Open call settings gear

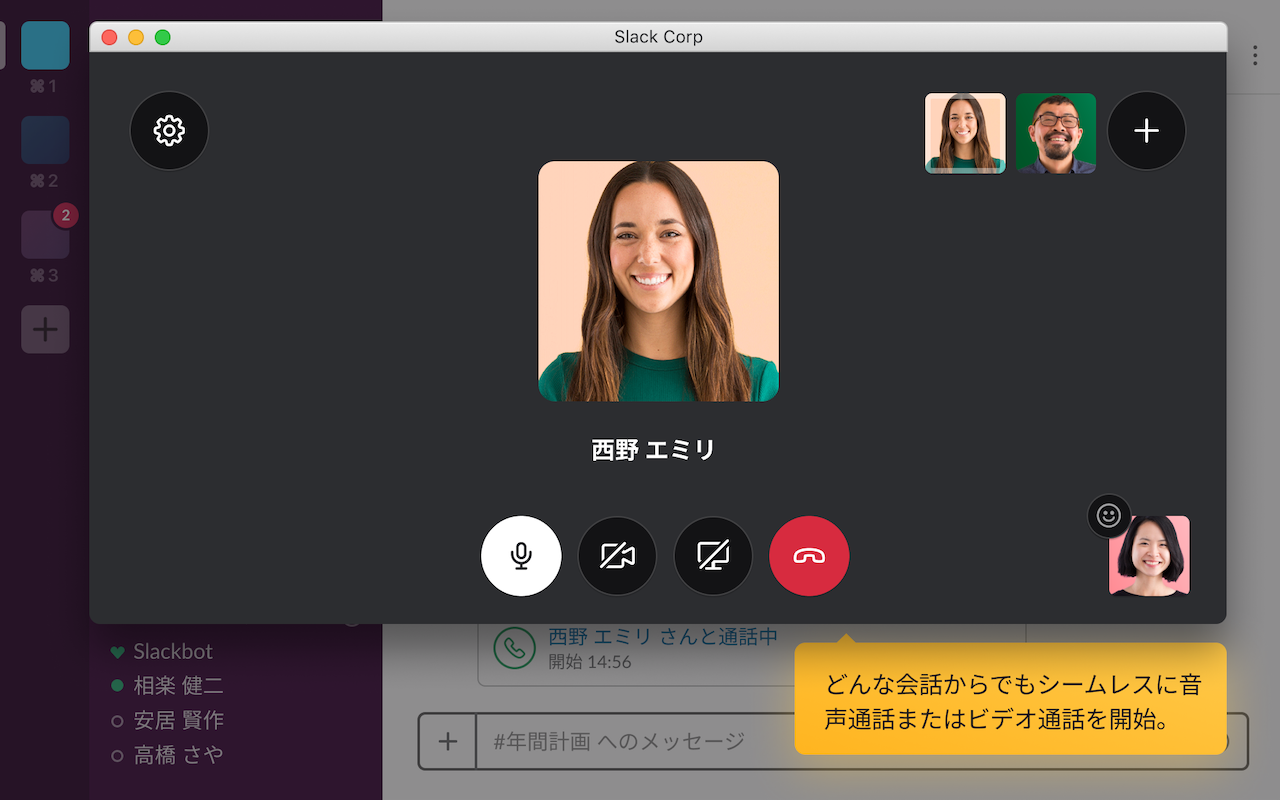pyautogui.click(x=169, y=131)
